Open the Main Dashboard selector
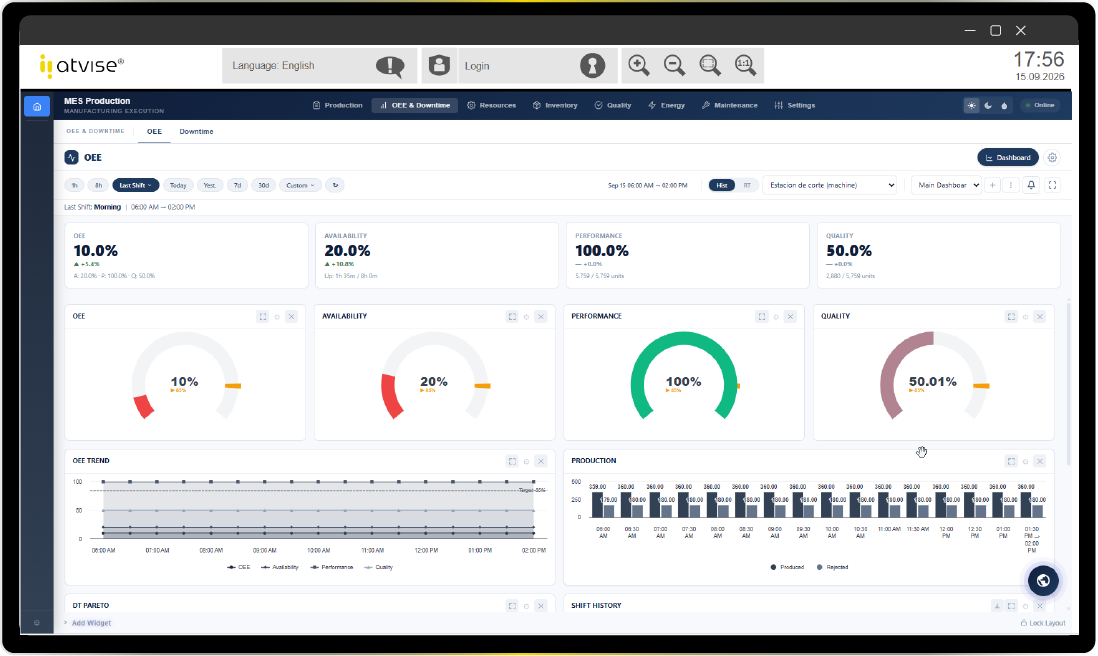This screenshot has width=1098, height=656. pos(947,186)
